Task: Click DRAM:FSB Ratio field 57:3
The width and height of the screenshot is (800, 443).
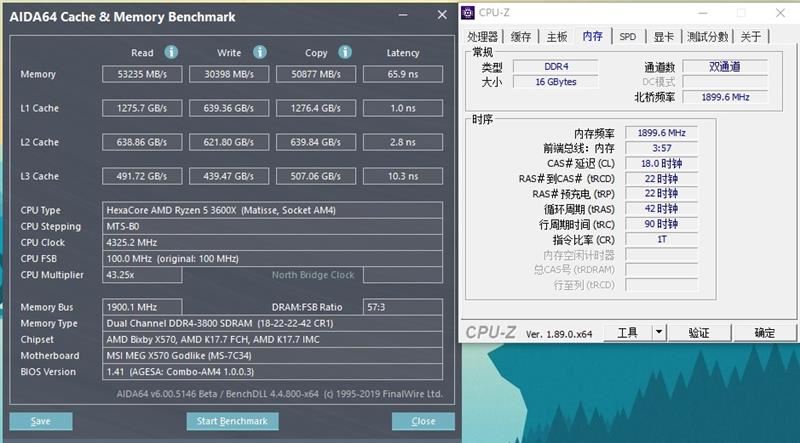Action: pyautogui.click(x=403, y=307)
